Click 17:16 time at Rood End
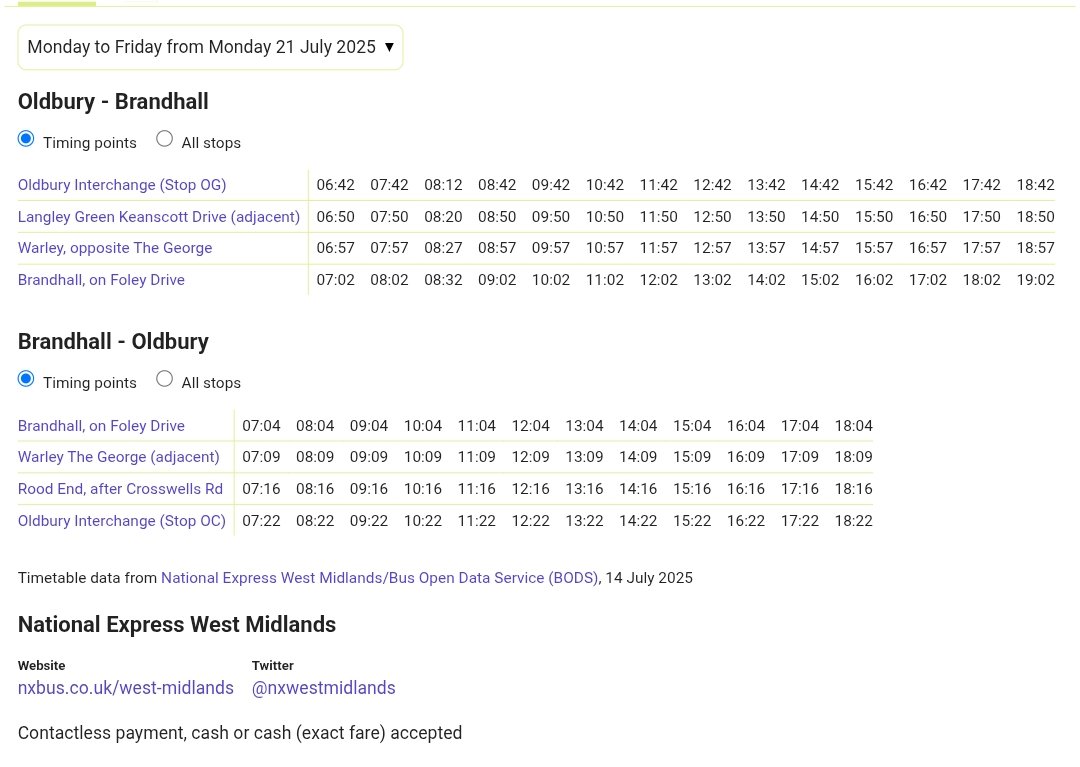This screenshot has height=767, width=1080. click(x=800, y=489)
